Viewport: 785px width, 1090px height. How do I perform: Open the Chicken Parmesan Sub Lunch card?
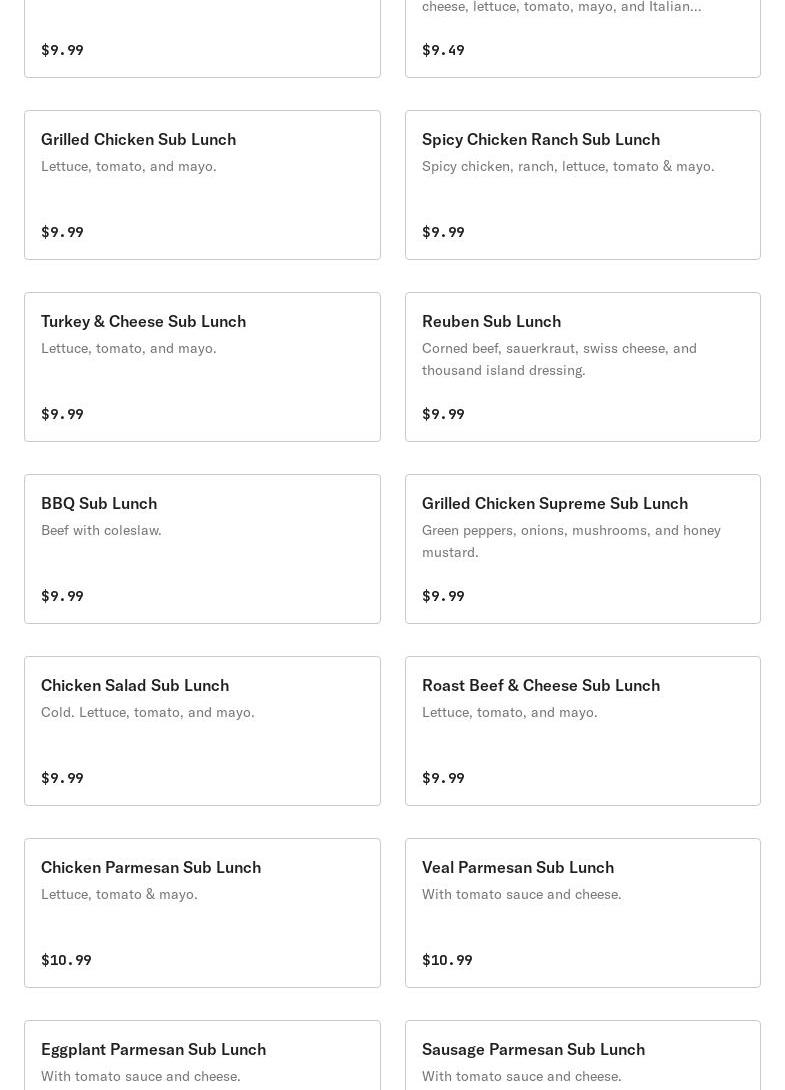tap(202, 913)
